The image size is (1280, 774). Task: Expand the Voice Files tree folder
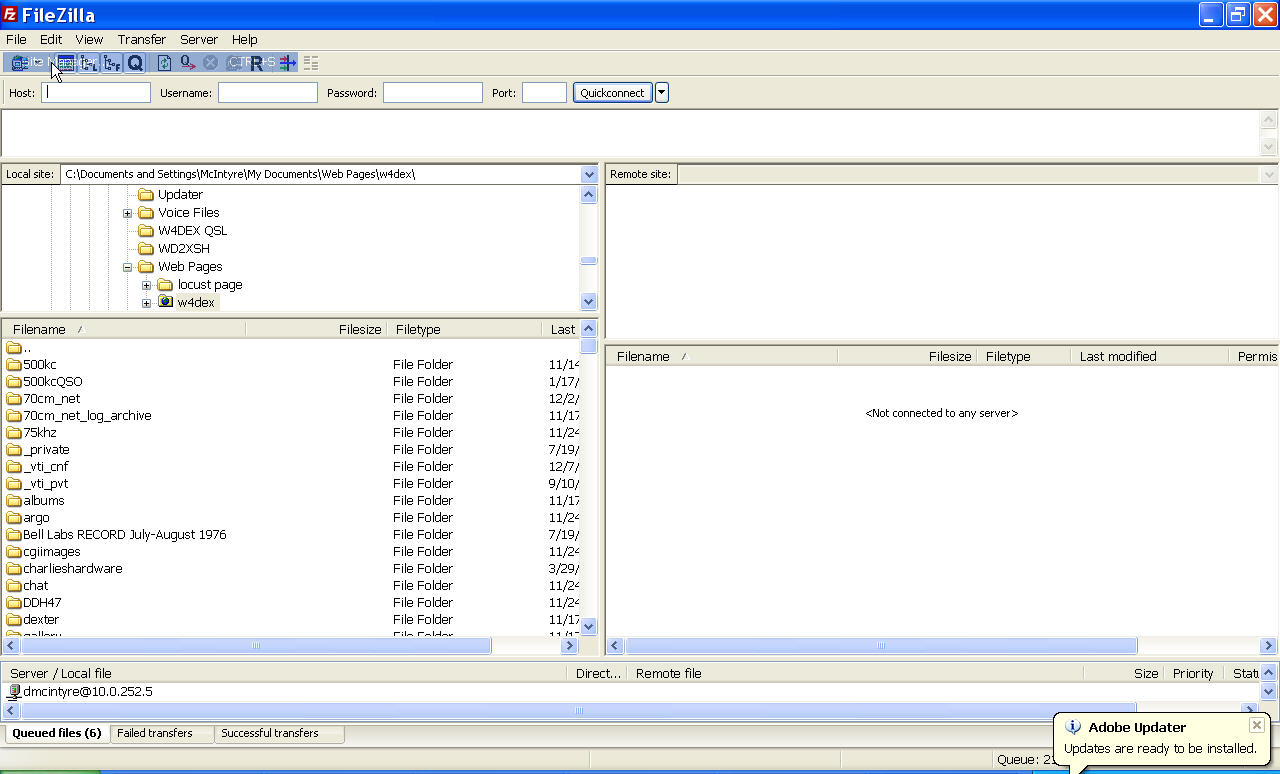click(x=128, y=213)
